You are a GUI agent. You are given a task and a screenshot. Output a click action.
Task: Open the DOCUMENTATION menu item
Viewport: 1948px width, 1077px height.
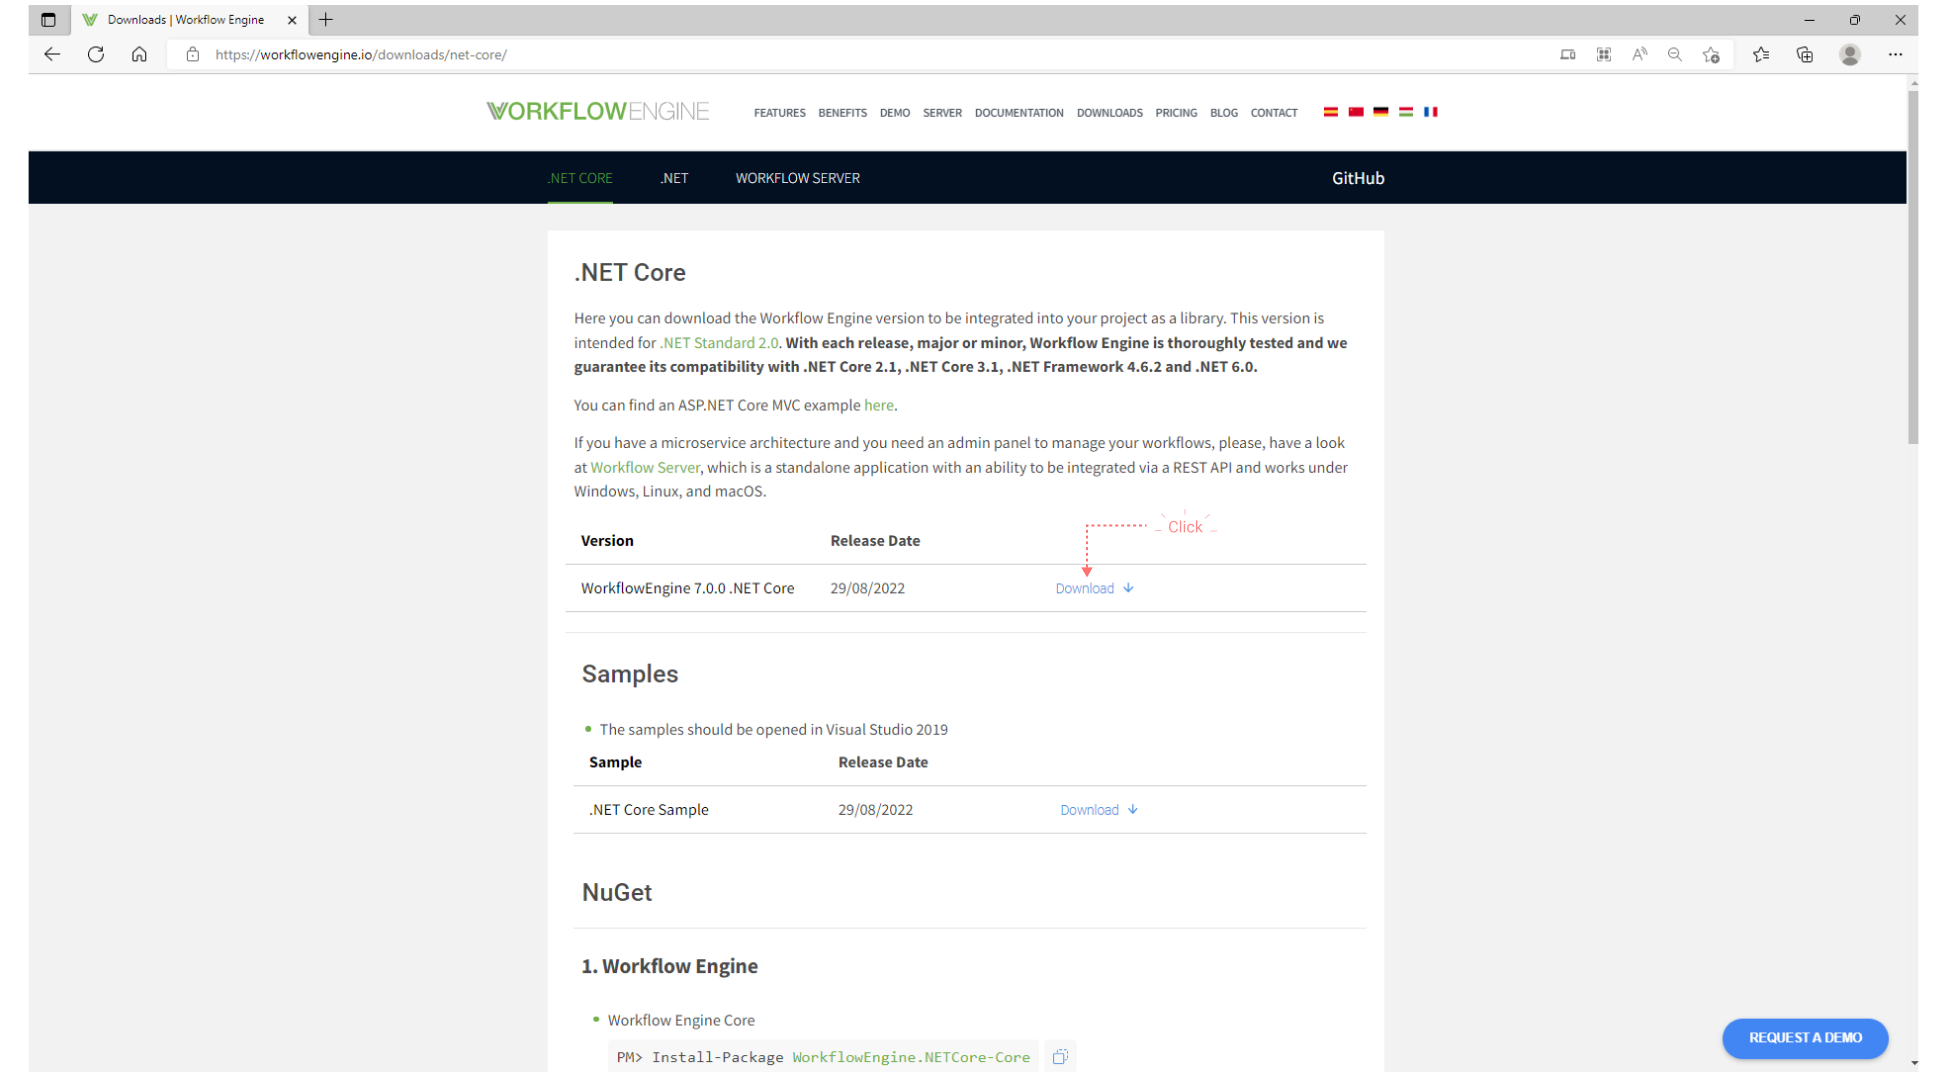[x=1019, y=113]
